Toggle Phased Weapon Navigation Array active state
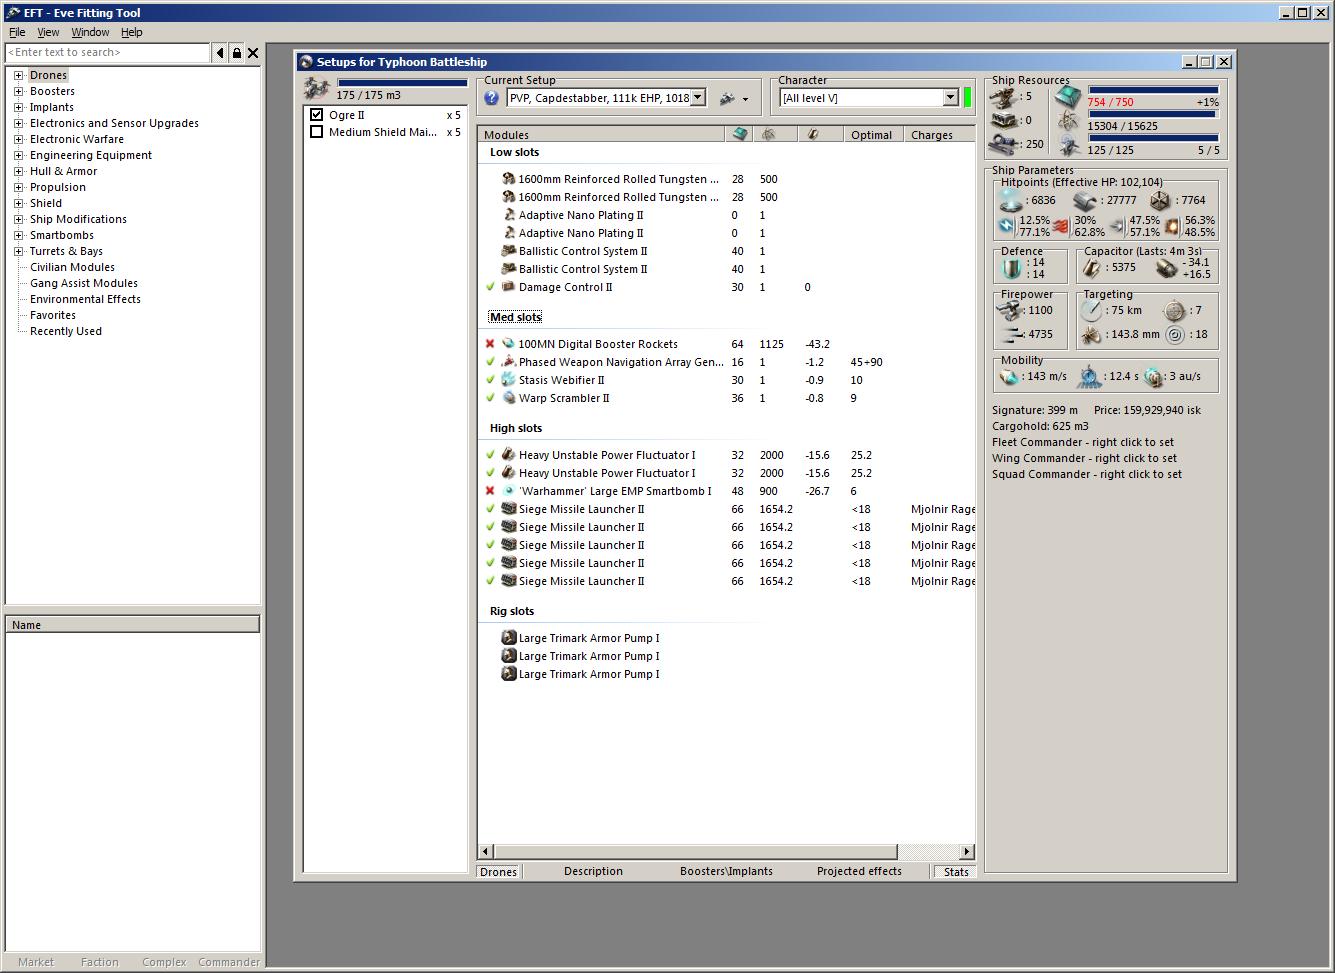The width and height of the screenshot is (1335, 973). coord(490,362)
